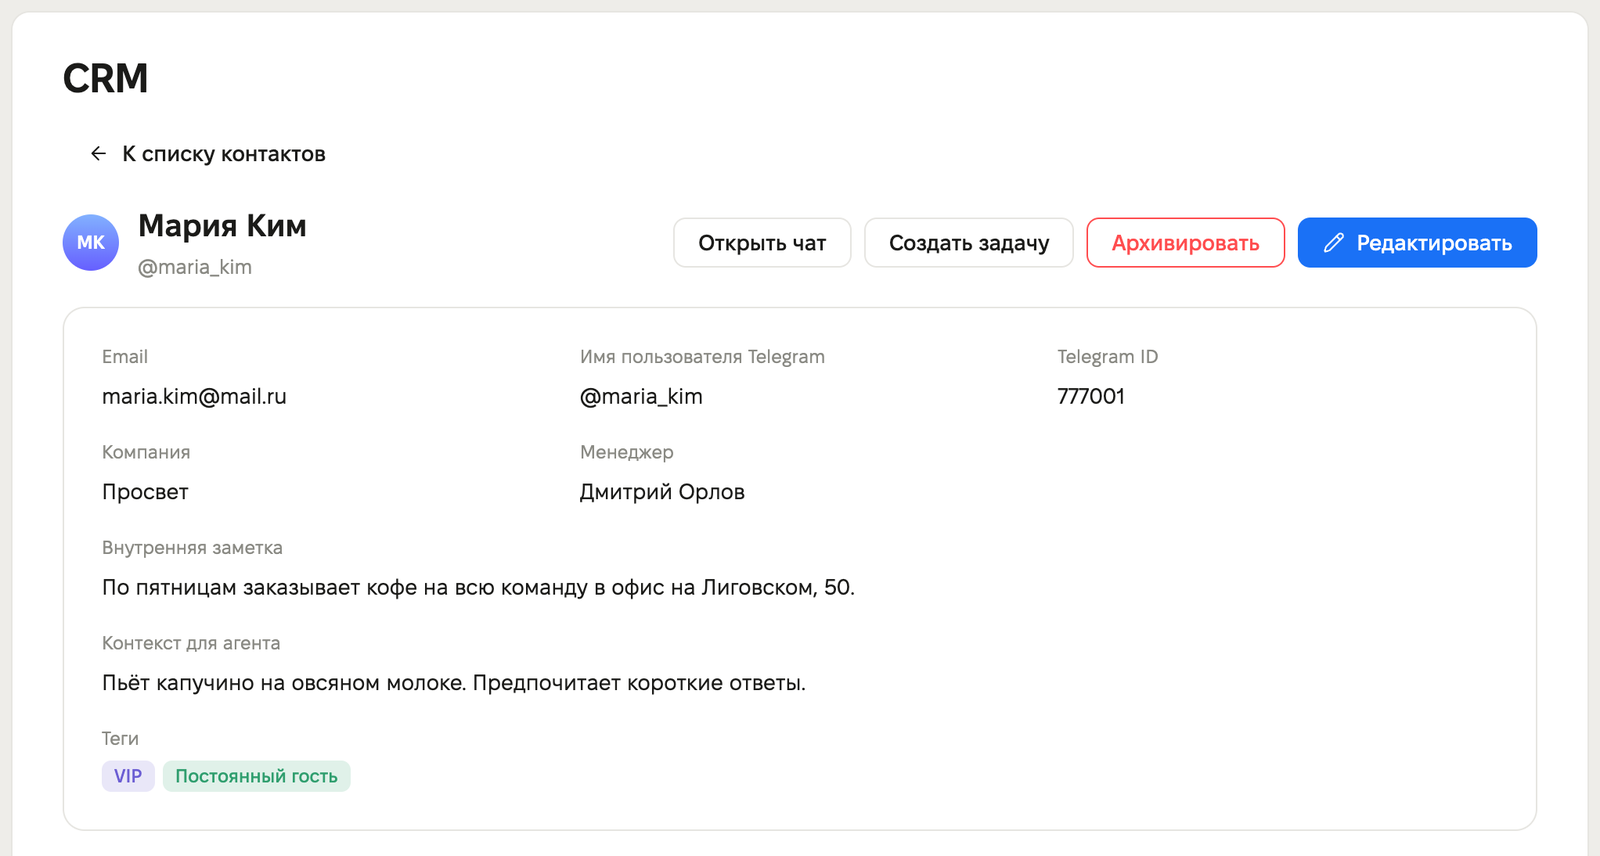Screen dimensions: 1600x856
Task: Click the "Компания" field label
Action: click(x=146, y=452)
